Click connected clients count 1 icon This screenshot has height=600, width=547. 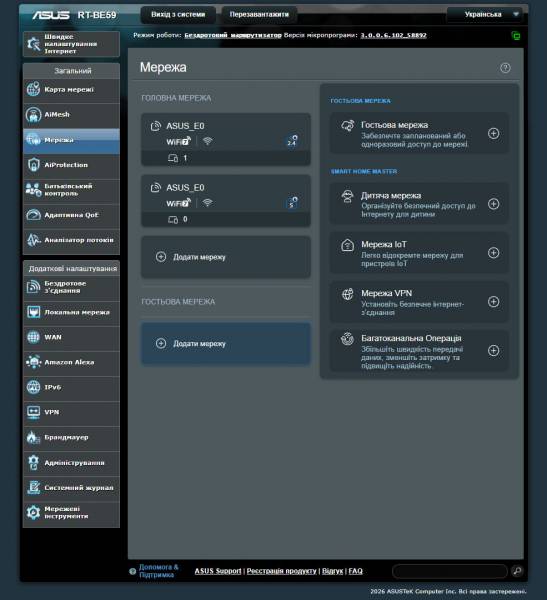click(173, 158)
